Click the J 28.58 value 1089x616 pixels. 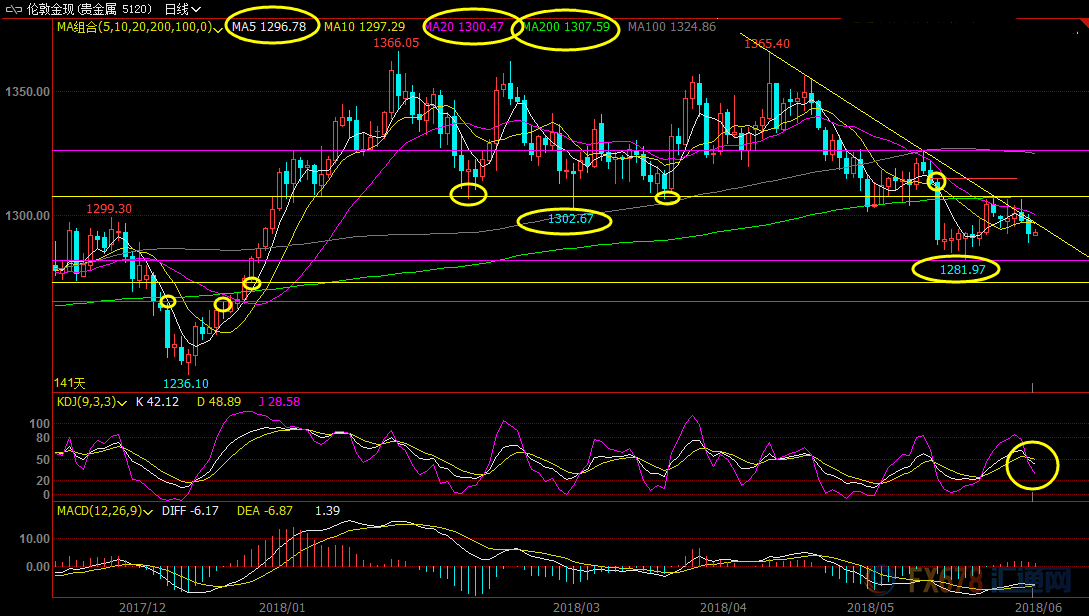point(279,402)
